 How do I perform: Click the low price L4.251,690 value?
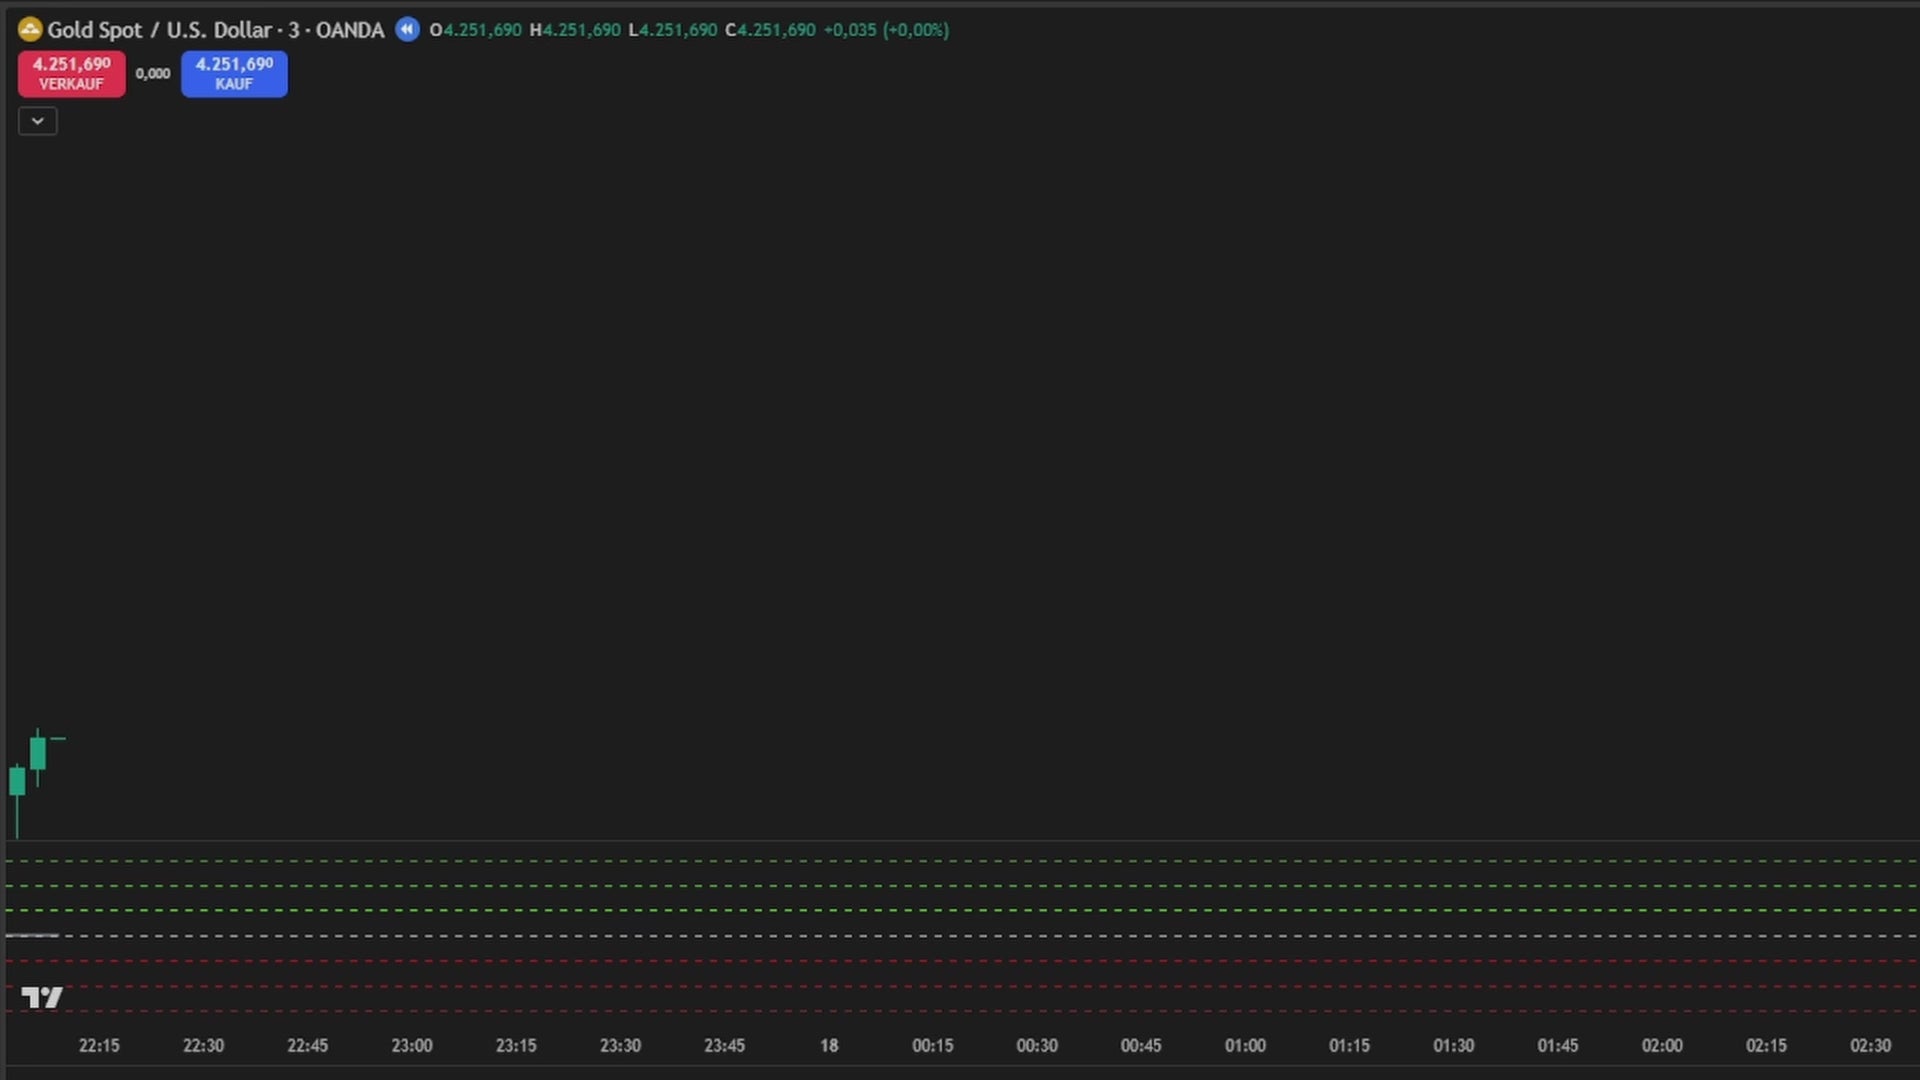pos(673,30)
